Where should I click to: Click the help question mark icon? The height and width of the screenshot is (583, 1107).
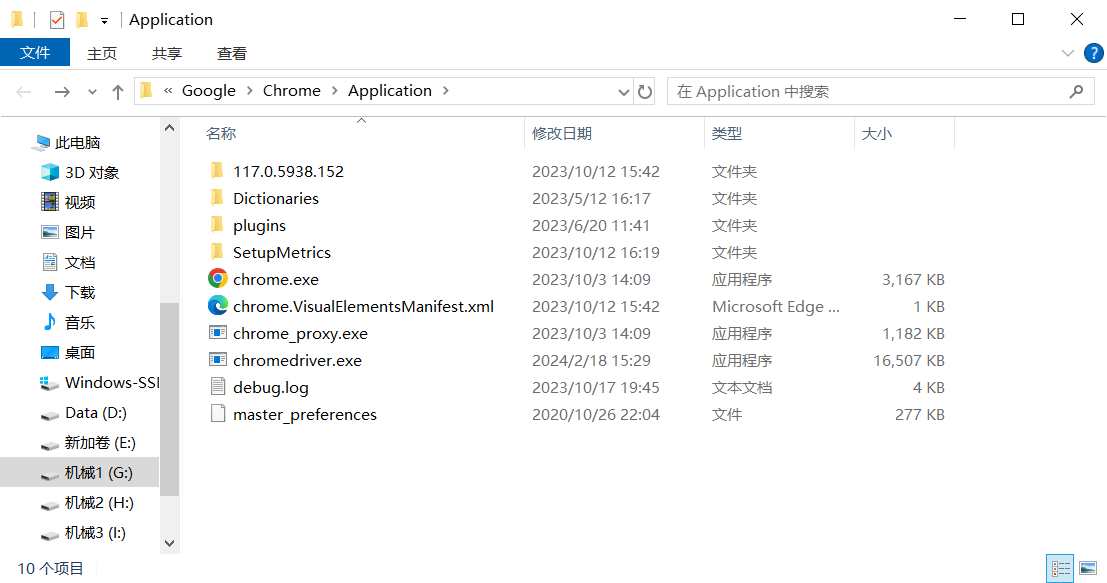1094,53
